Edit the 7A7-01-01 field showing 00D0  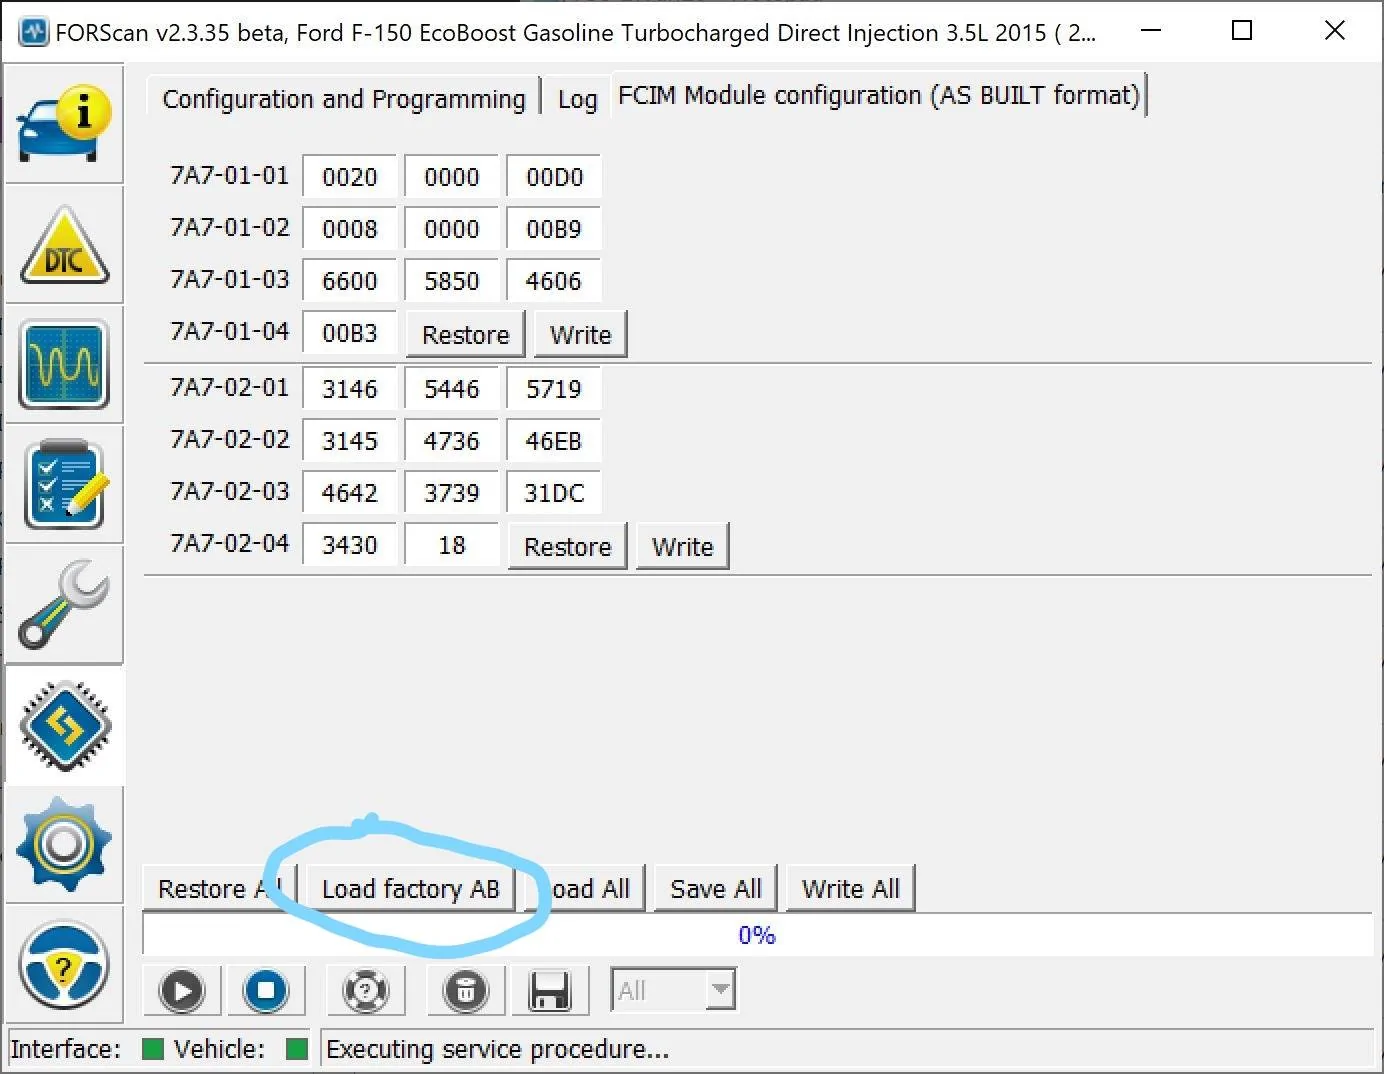pos(554,177)
